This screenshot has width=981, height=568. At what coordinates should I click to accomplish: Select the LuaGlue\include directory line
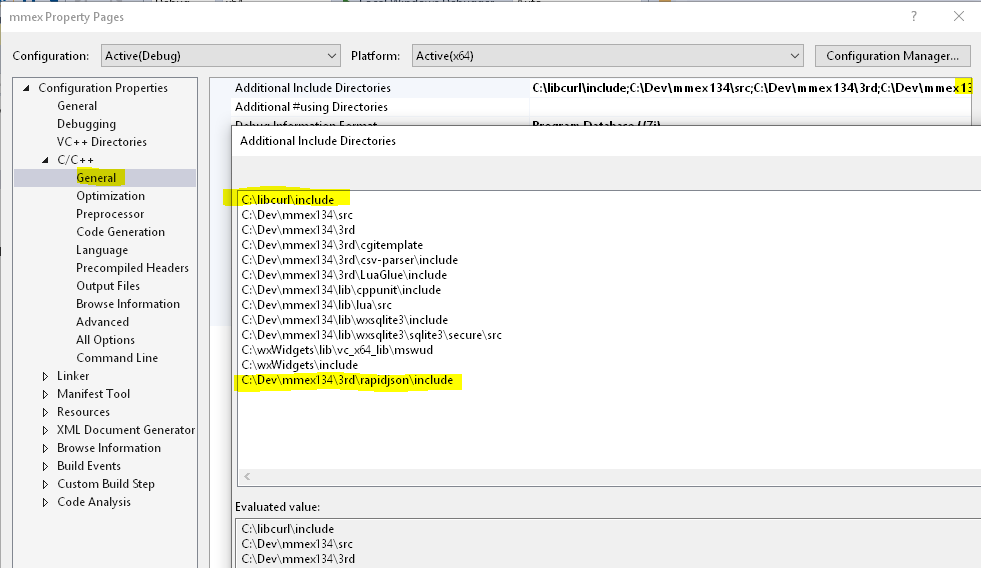344,275
